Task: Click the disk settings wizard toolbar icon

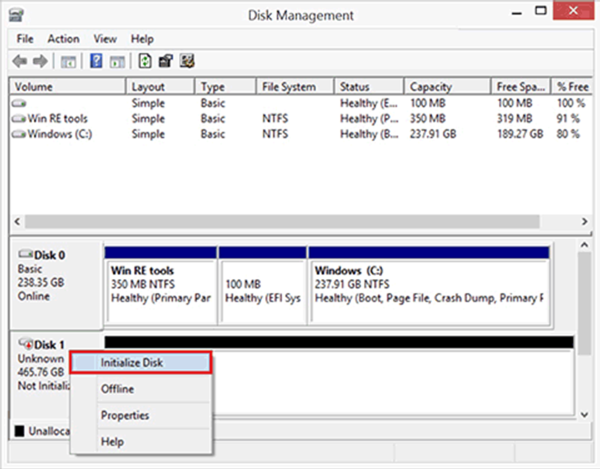Action: [x=188, y=61]
